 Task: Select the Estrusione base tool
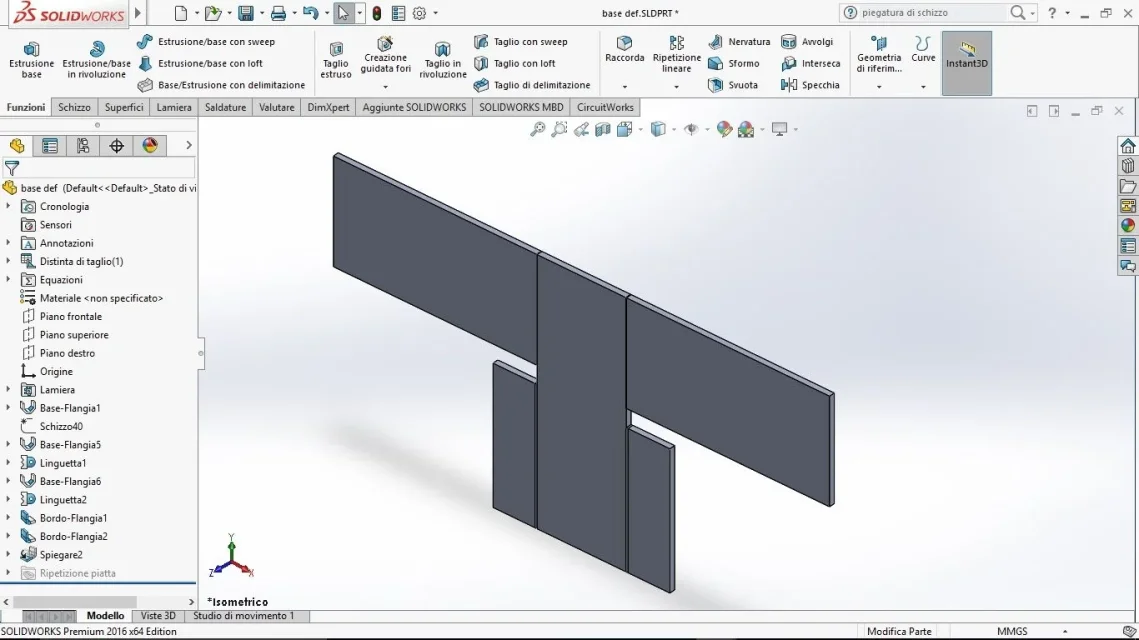(x=31, y=60)
